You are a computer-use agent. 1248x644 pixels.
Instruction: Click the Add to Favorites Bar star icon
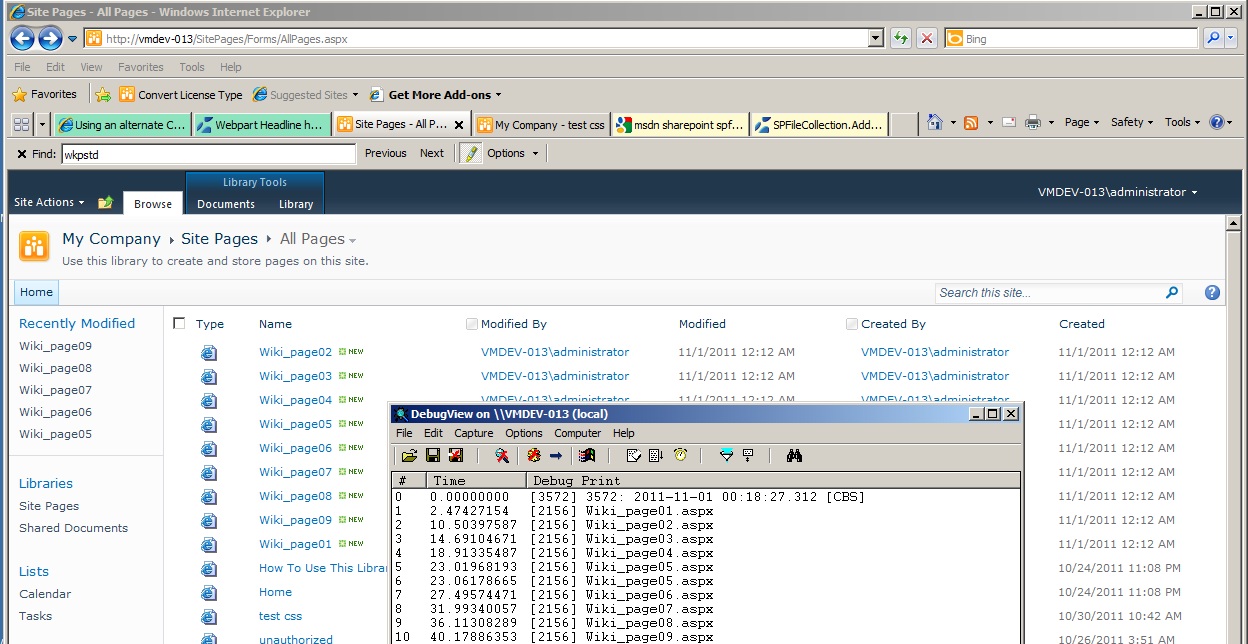click(x=102, y=95)
